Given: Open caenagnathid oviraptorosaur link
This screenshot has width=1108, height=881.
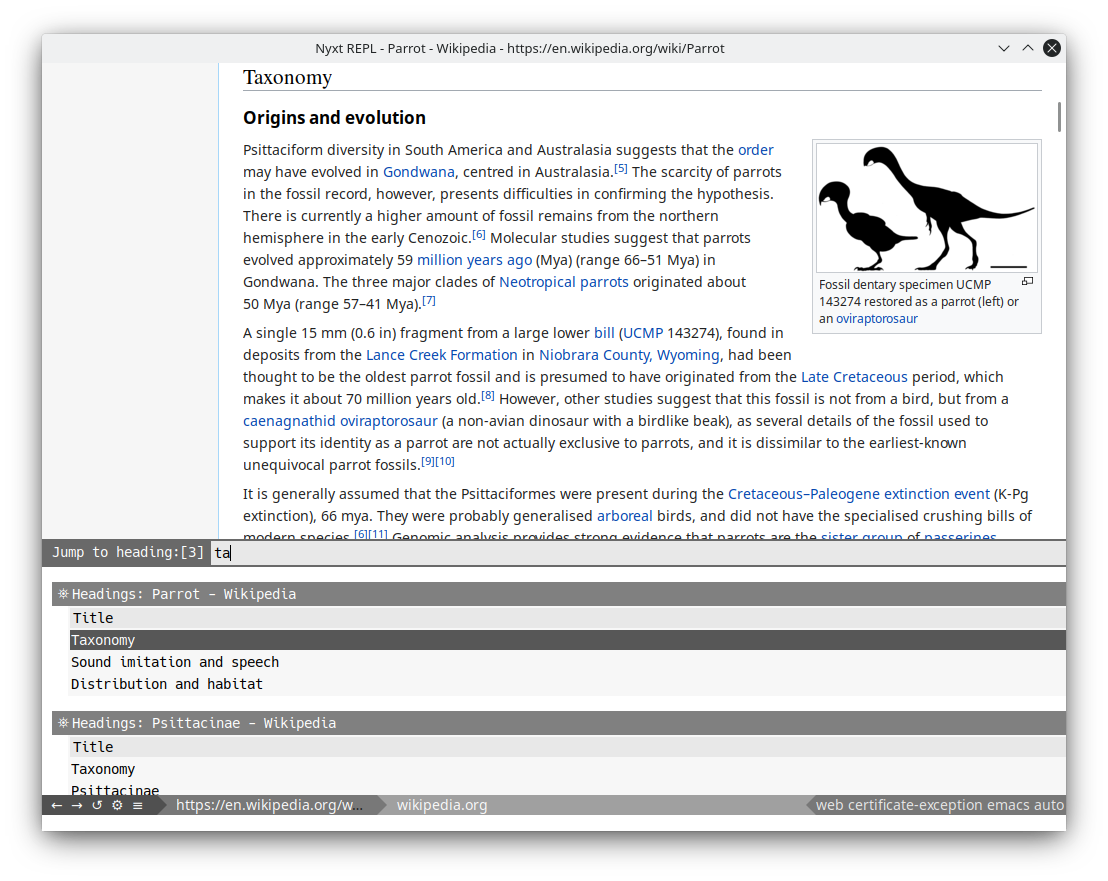Looking at the screenshot, I should (340, 421).
